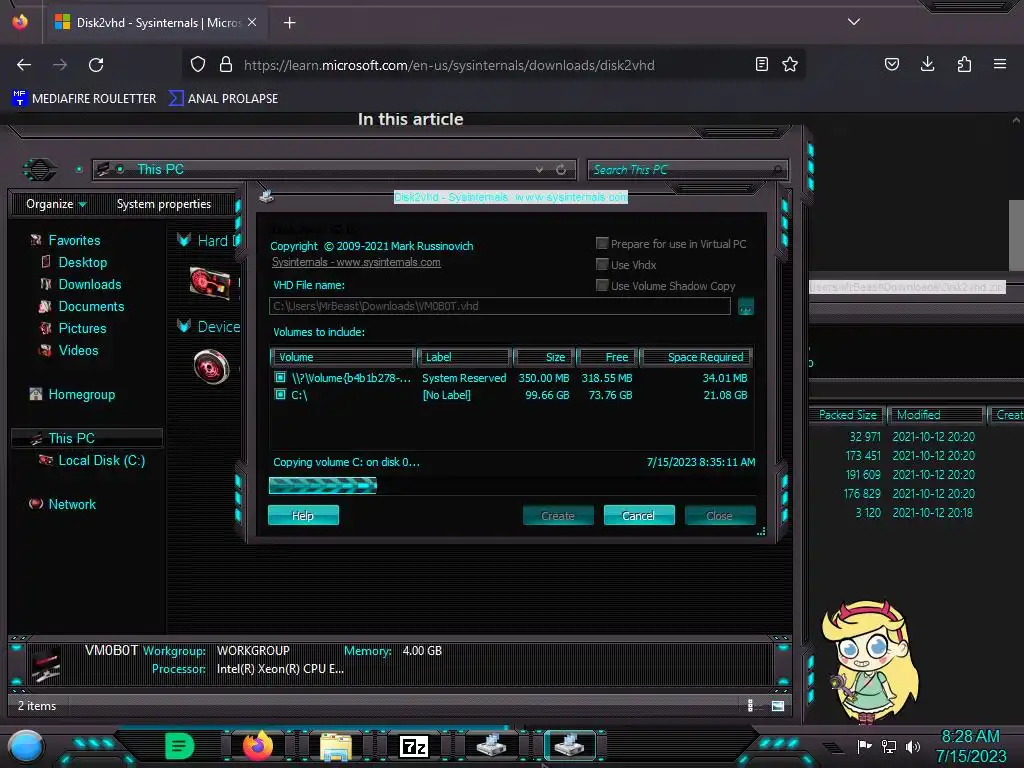Open Local Disk (C:) in navigation pane
This screenshot has height=768, width=1024.
tap(102, 460)
